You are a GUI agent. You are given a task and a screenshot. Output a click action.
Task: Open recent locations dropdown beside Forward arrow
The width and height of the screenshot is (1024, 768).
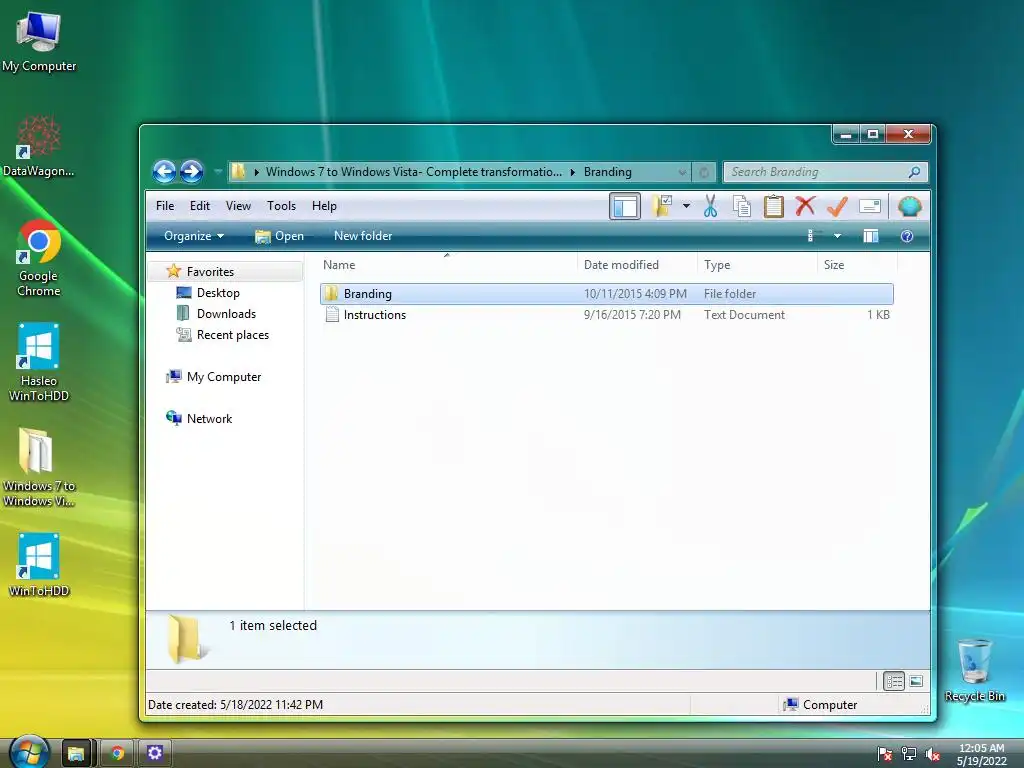tap(217, 172)
